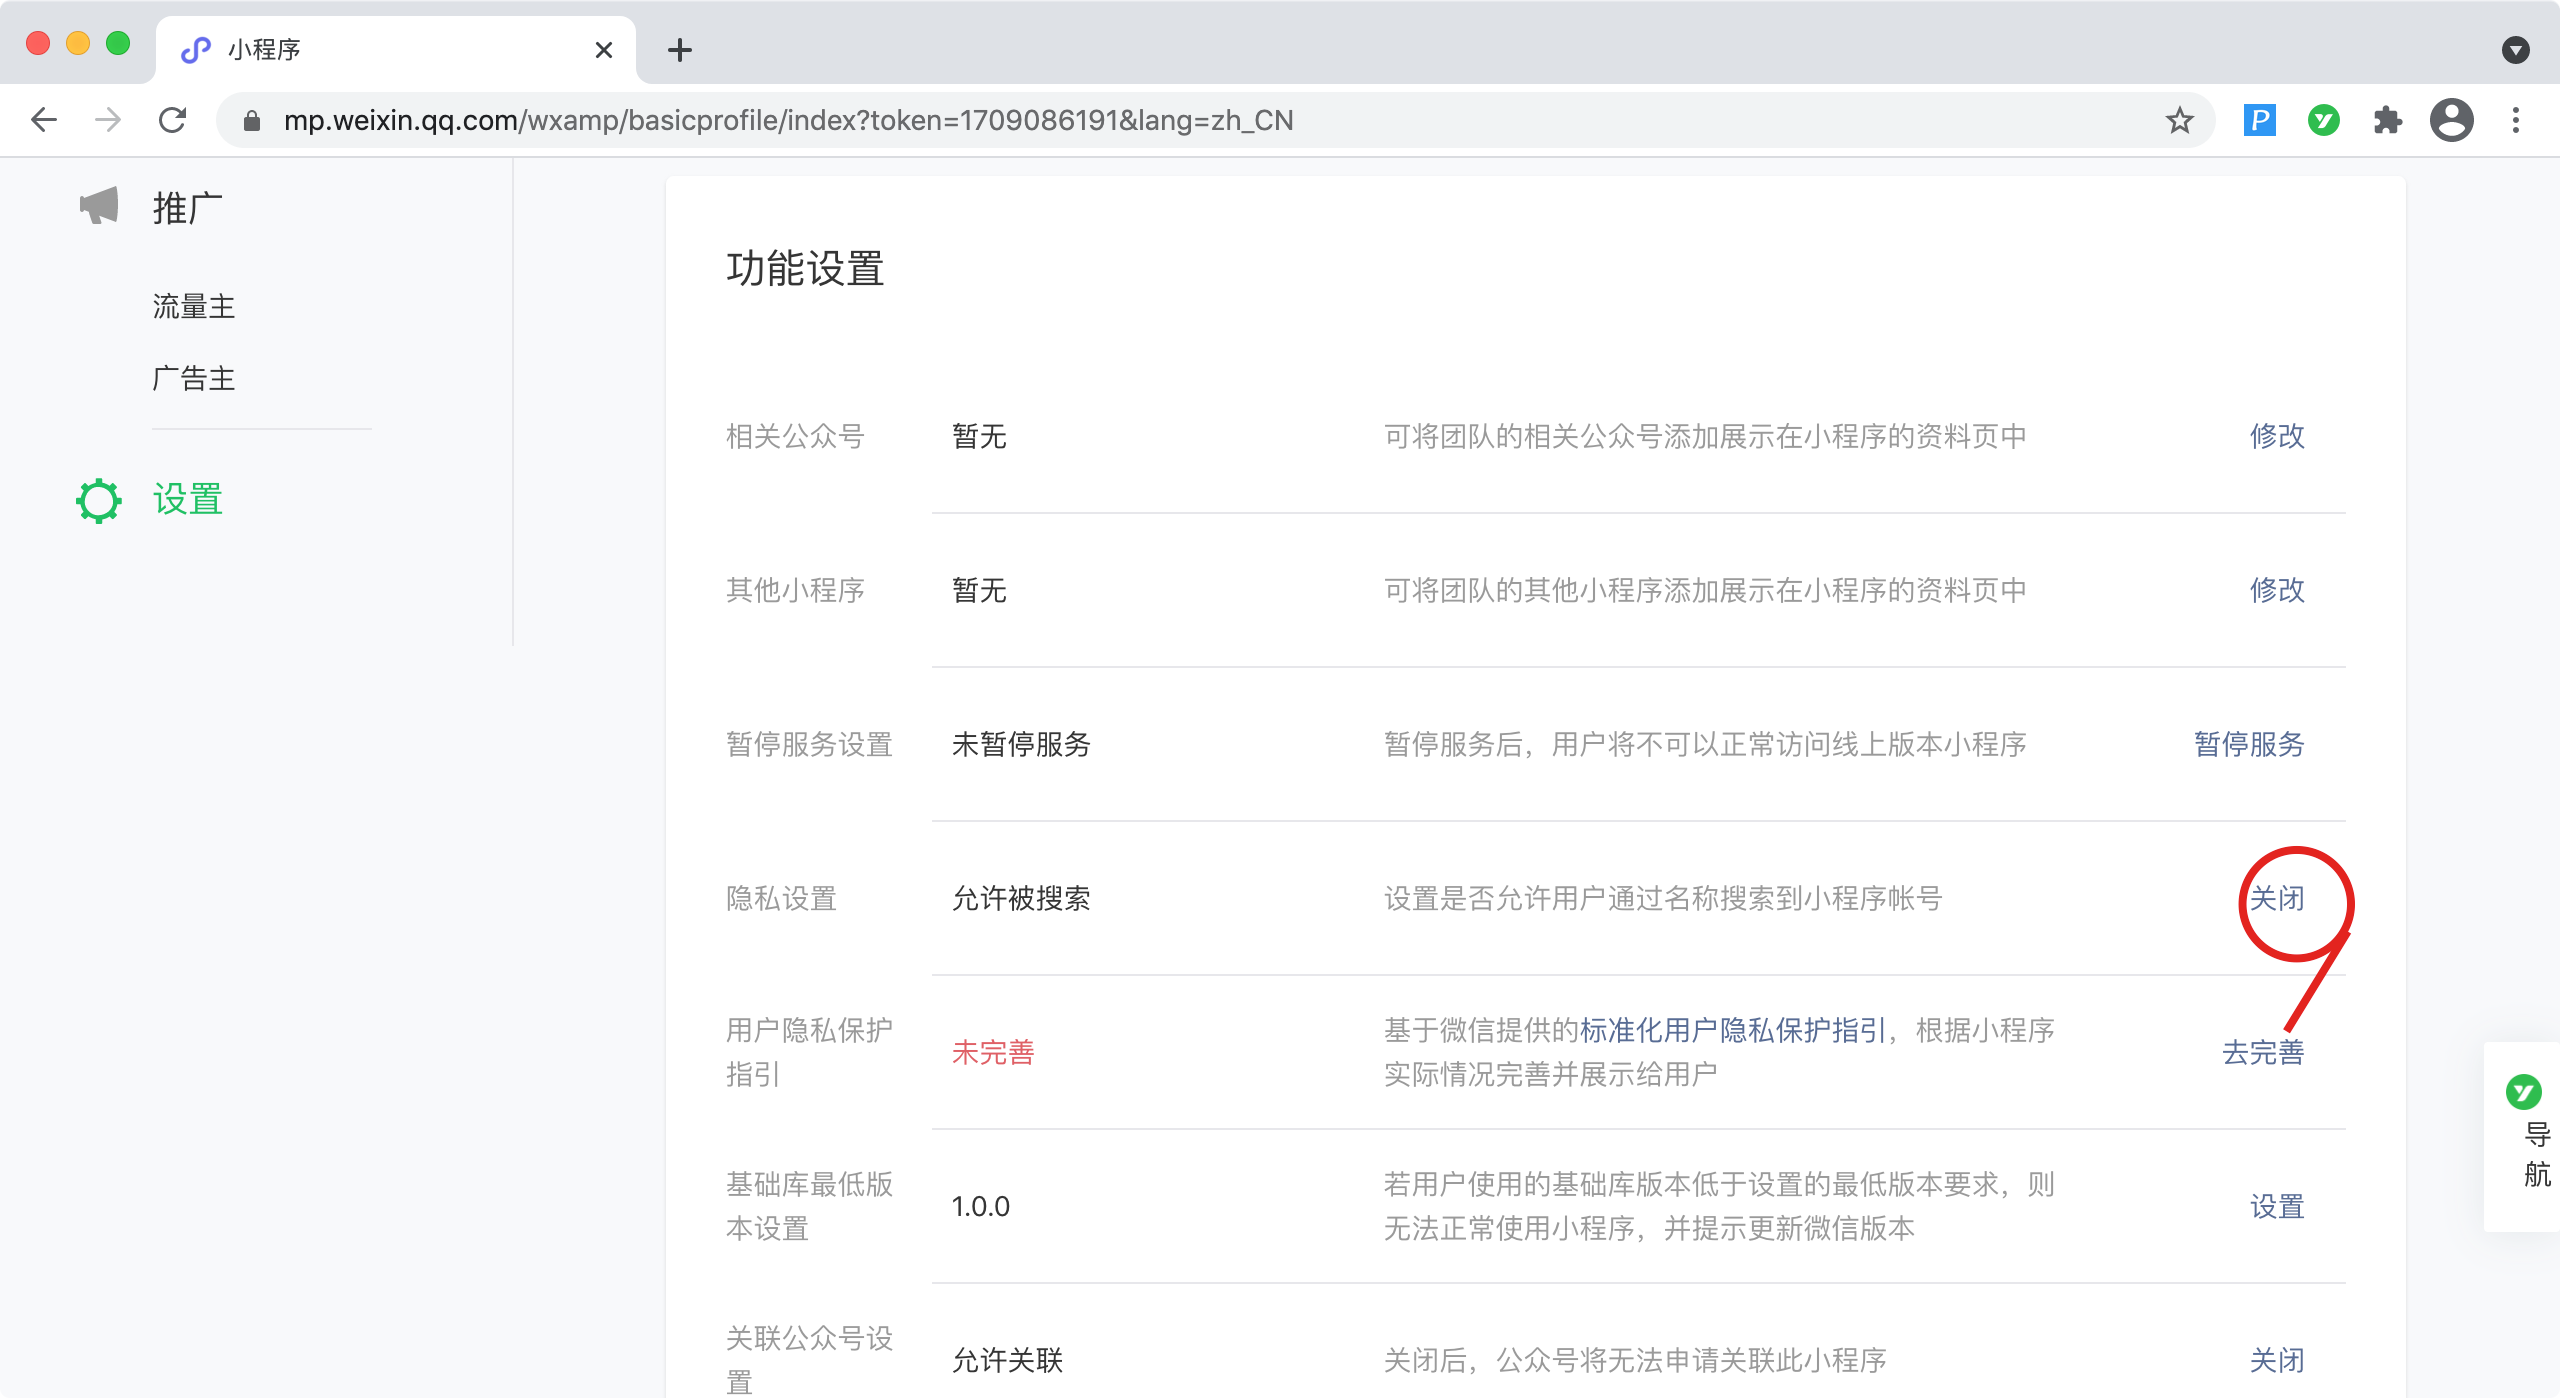Bookmark page using the star icon
2560x1398 pixels.
pyautogui.click(x=2179, y=121)
